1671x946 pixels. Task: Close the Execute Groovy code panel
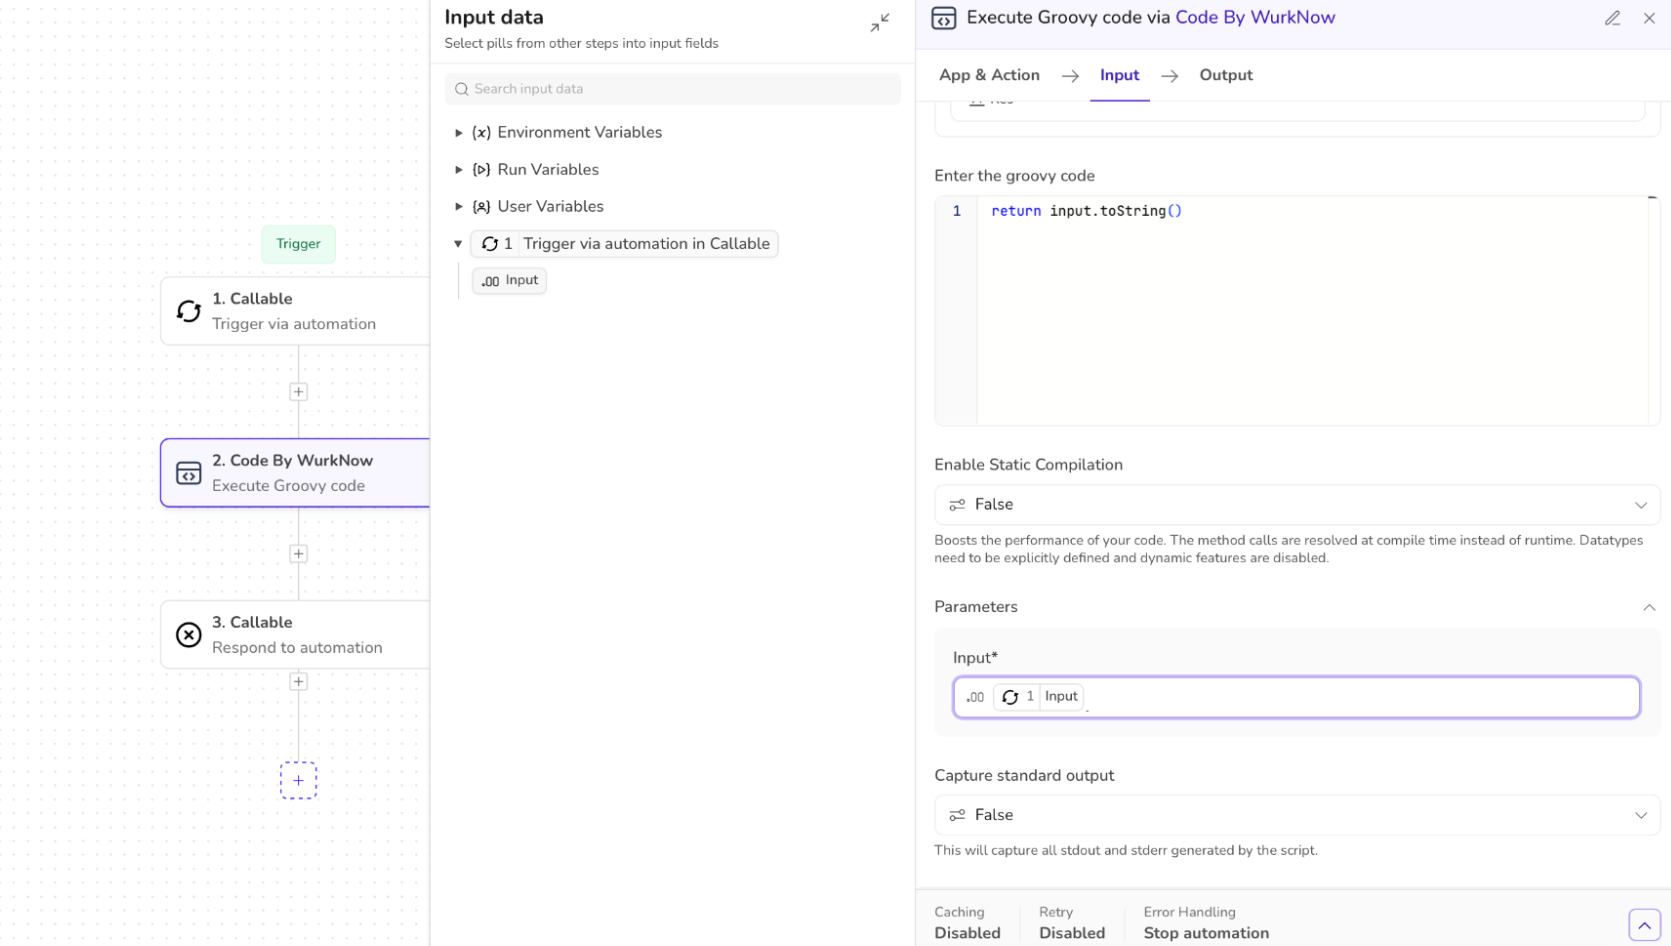pyautogui.click(x=1649, y=18)
